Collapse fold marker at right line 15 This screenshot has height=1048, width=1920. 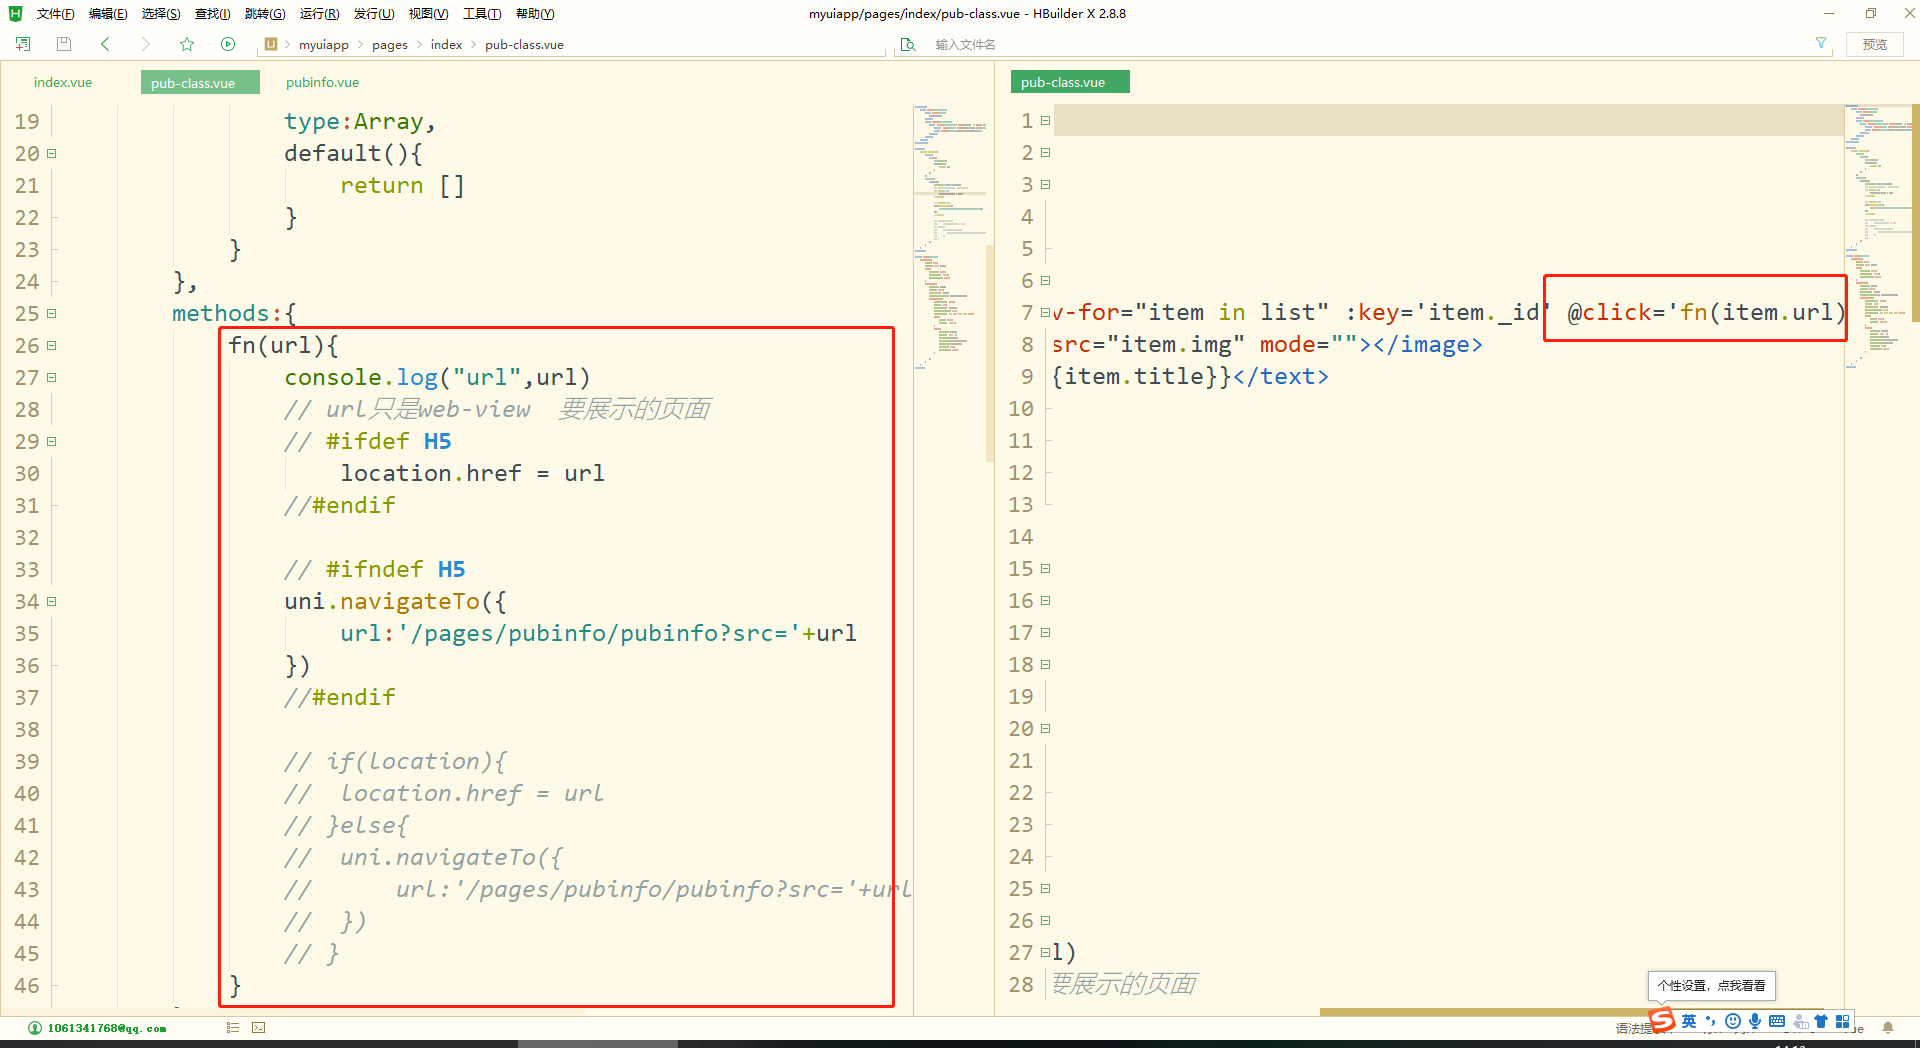pos(1046,568)
